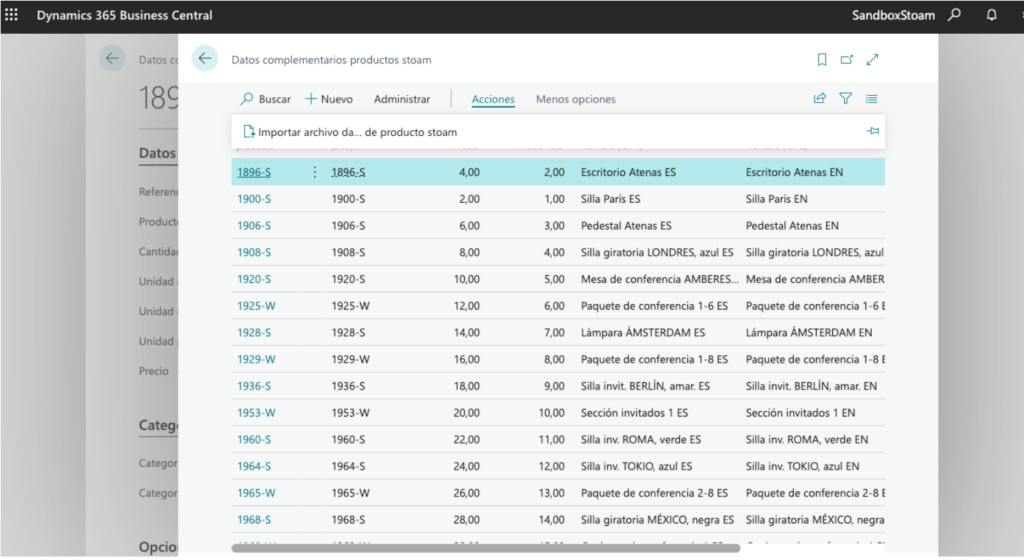Select cell 'Silla giratoria MÉXICO, negra ES'
Viewport: 1024px width, 560px height.
coord(657,520)
